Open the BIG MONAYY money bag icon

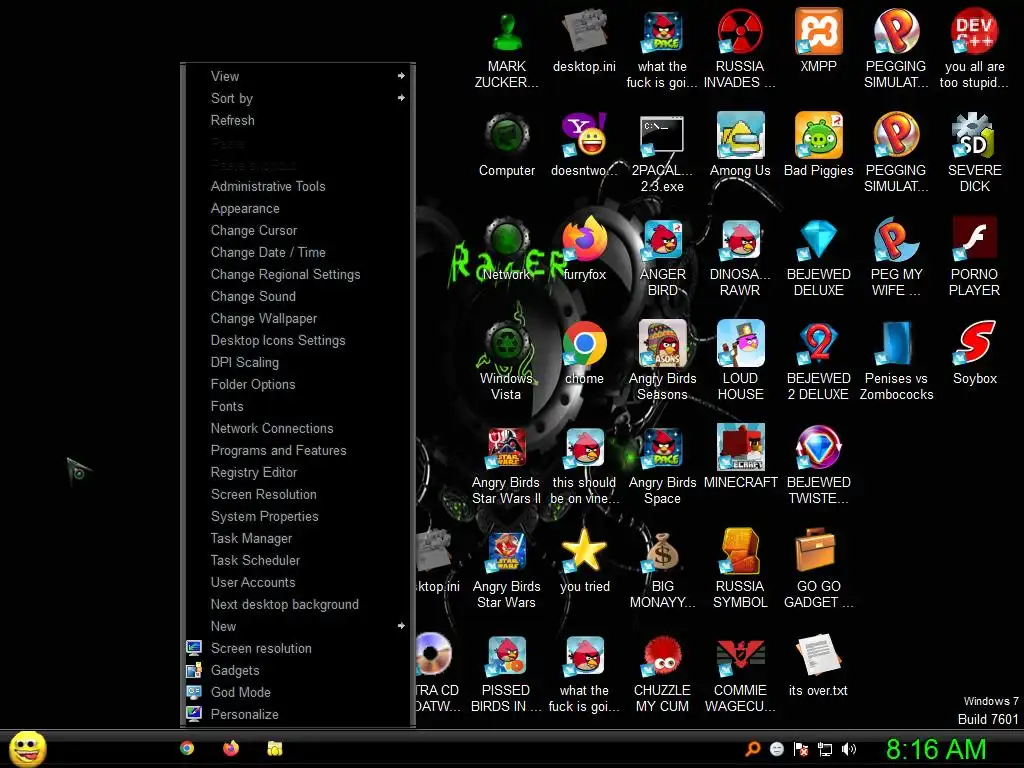tap(662, 569)
